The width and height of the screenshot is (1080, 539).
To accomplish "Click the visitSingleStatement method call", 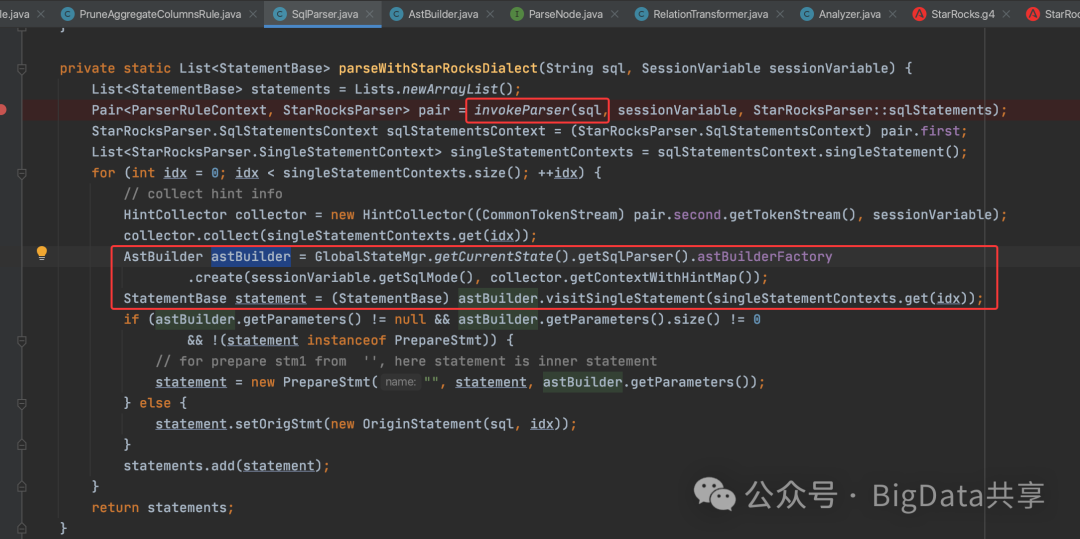I will [625, 298].
